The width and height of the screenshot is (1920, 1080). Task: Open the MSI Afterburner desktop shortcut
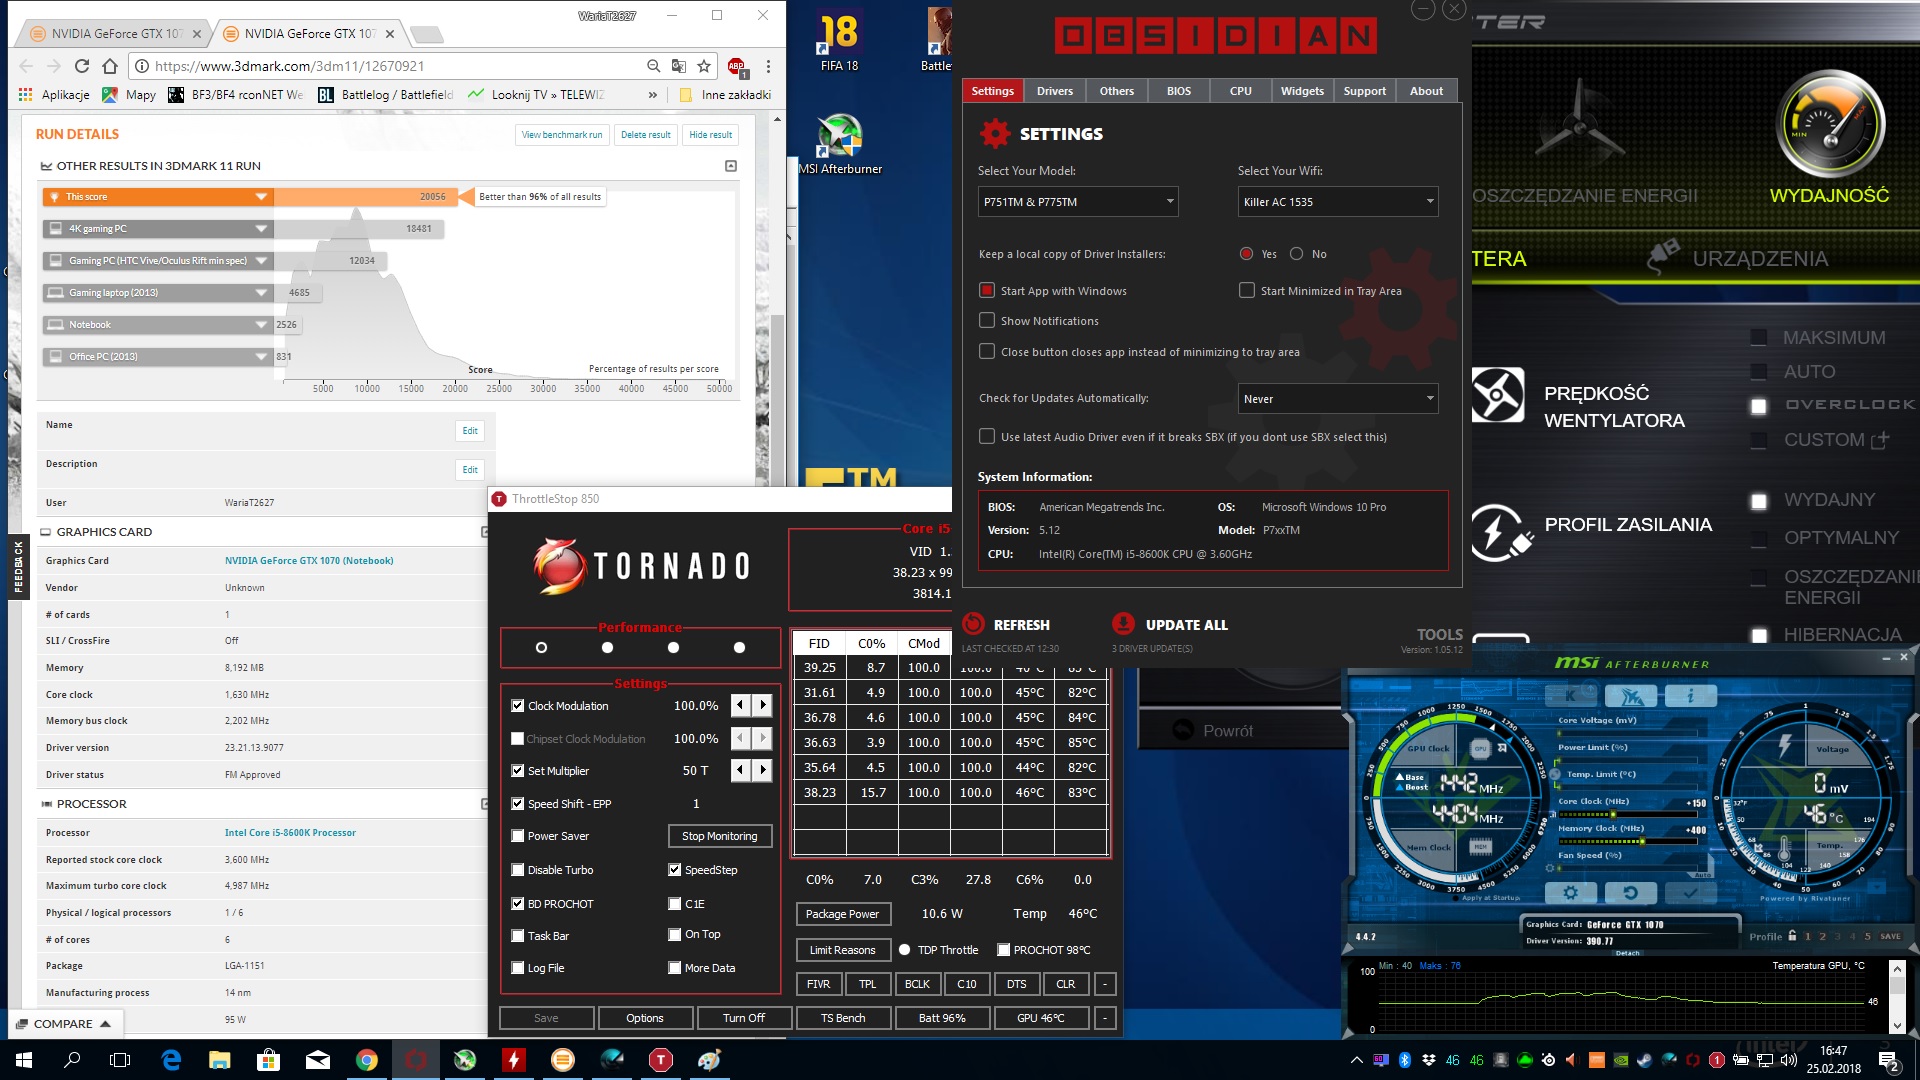coord(840,145)
